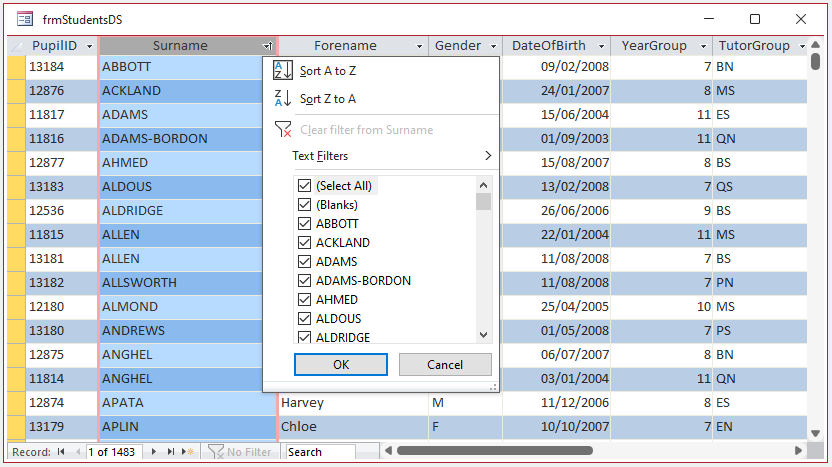
Task: Uncheck ACKLAND in filter list
Action: (304, 243)
